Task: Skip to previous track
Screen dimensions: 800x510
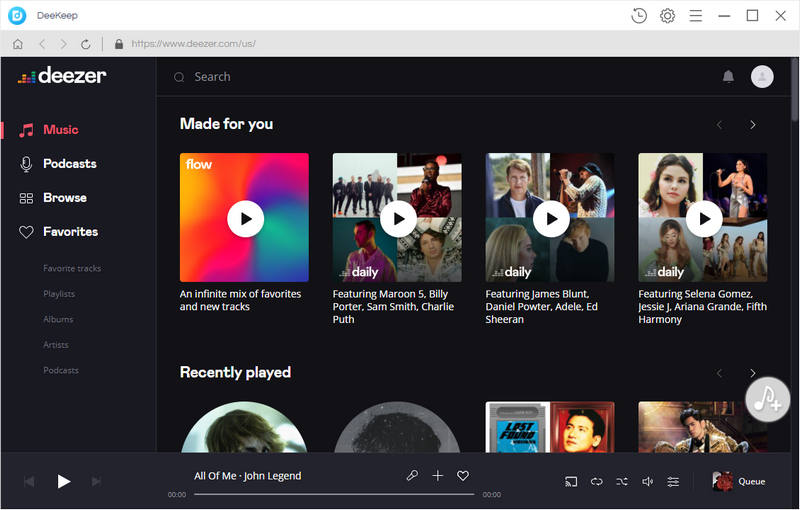Action: click(x=29, y=481)
